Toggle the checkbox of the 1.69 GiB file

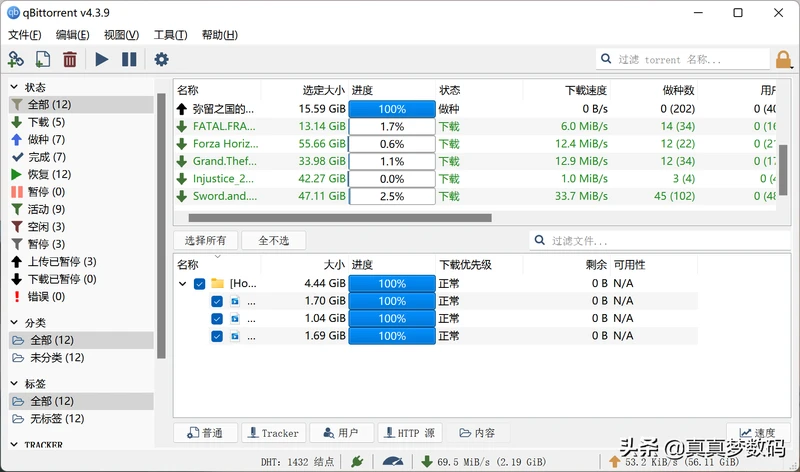point(217,336)
